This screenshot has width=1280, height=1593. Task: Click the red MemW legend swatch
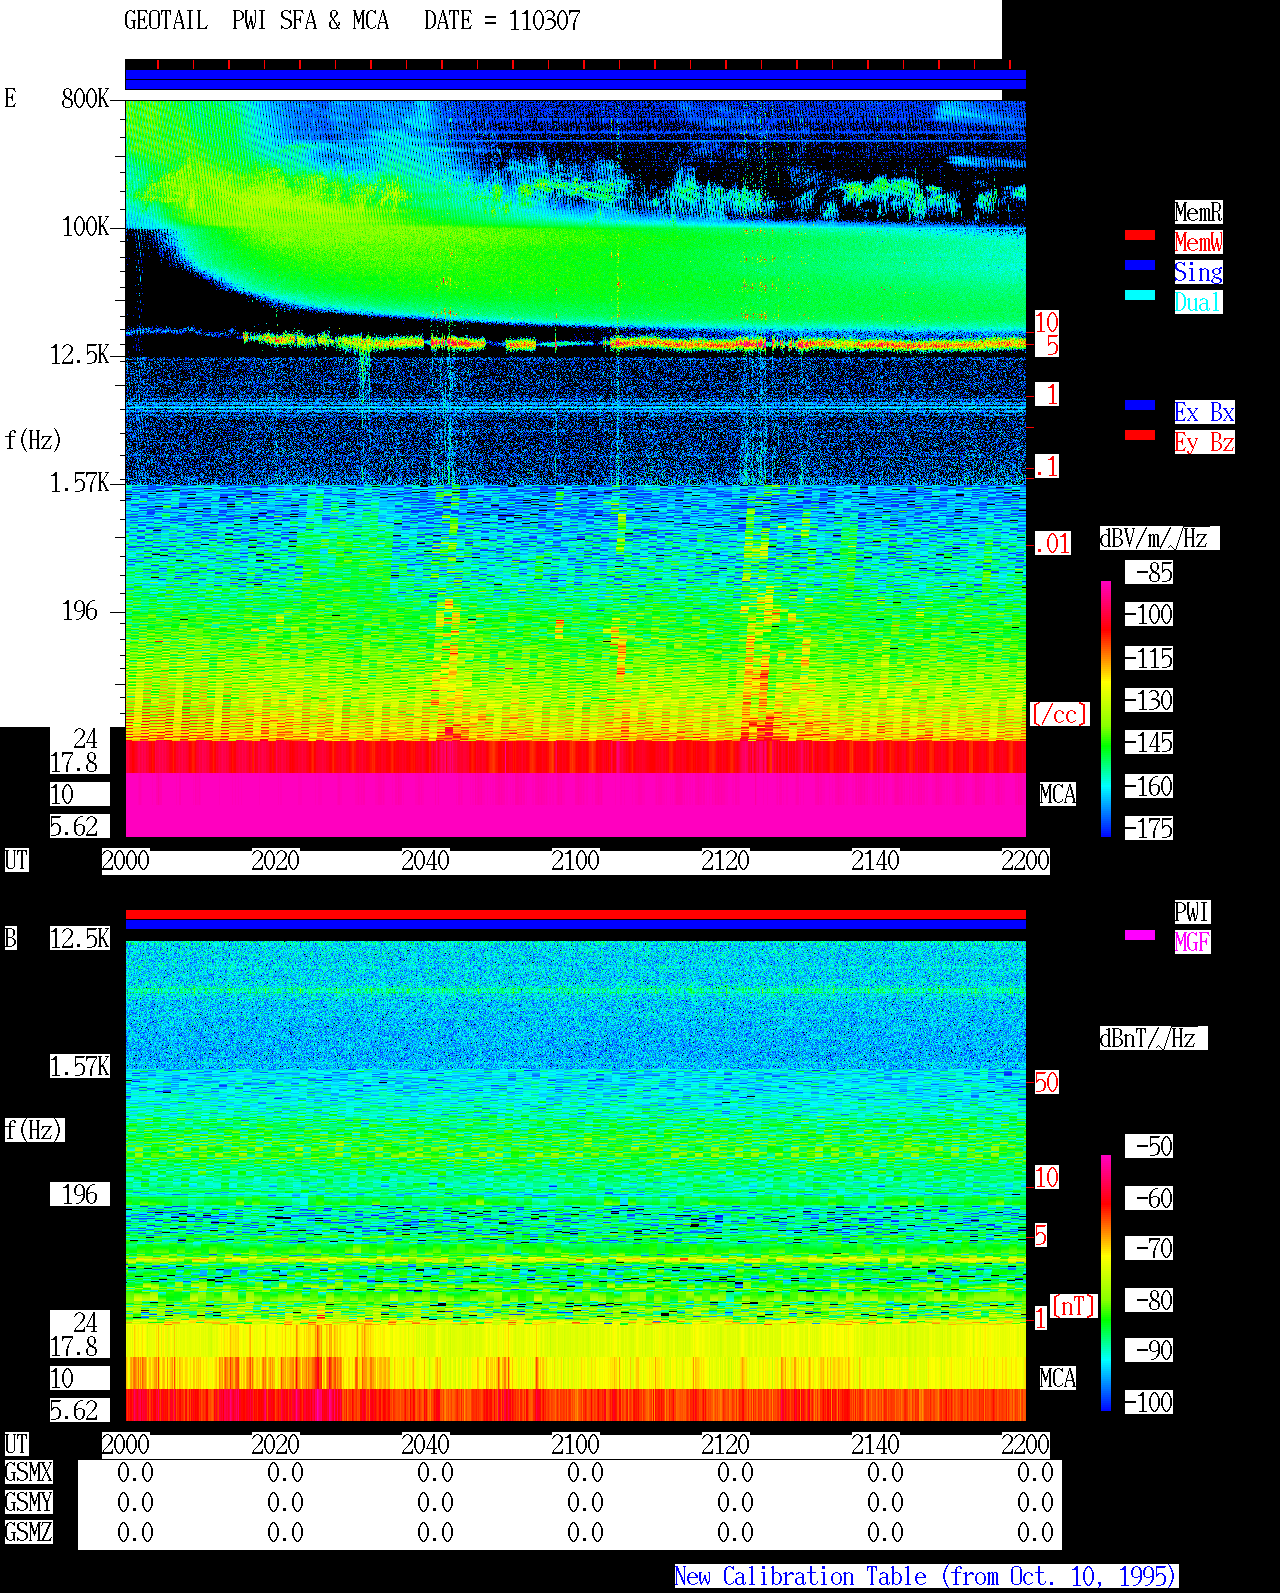[1140, 235]
